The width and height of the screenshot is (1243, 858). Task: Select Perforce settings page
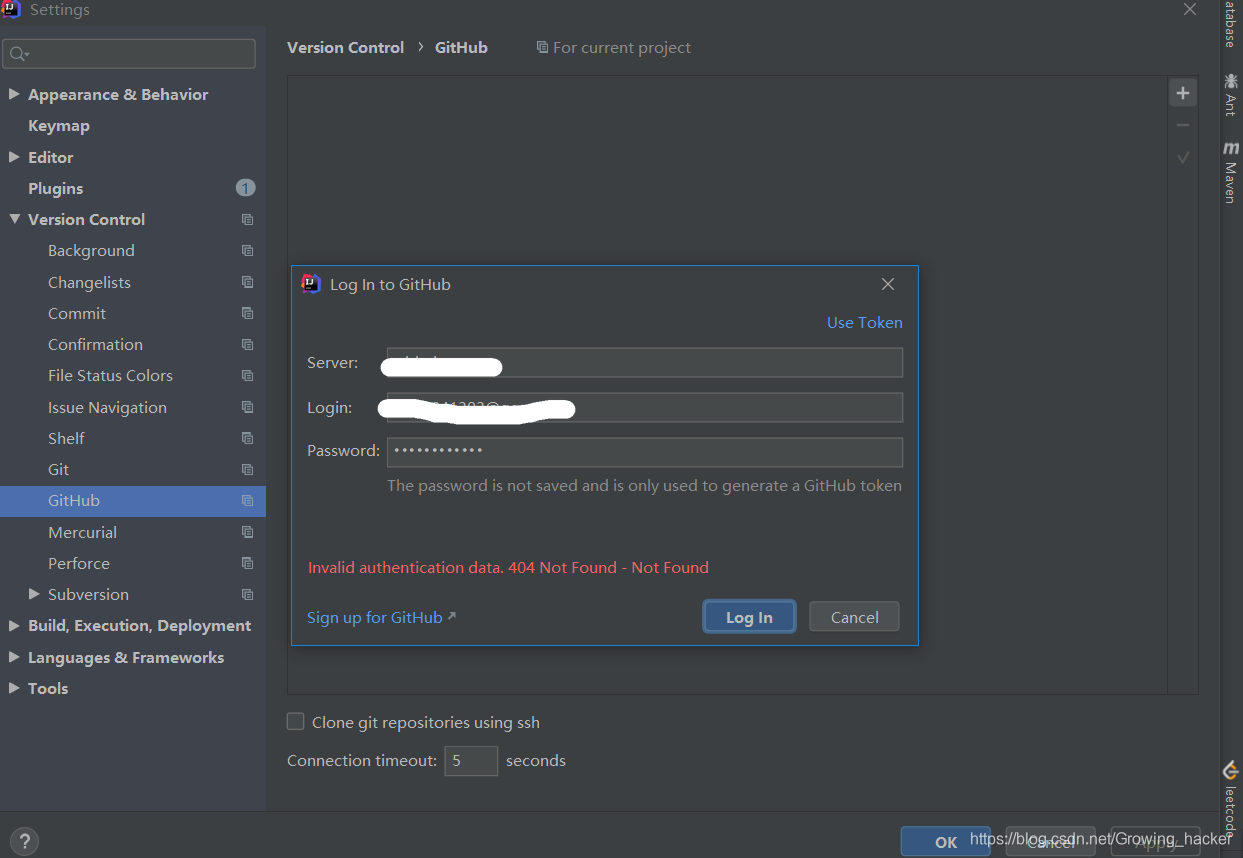(79, 563)
